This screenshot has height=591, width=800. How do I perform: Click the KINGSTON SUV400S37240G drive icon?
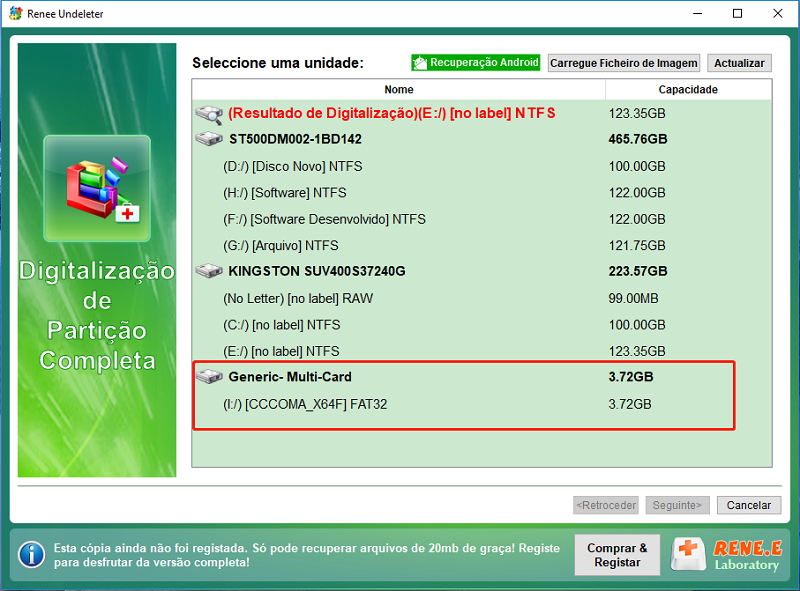(209, 271)
